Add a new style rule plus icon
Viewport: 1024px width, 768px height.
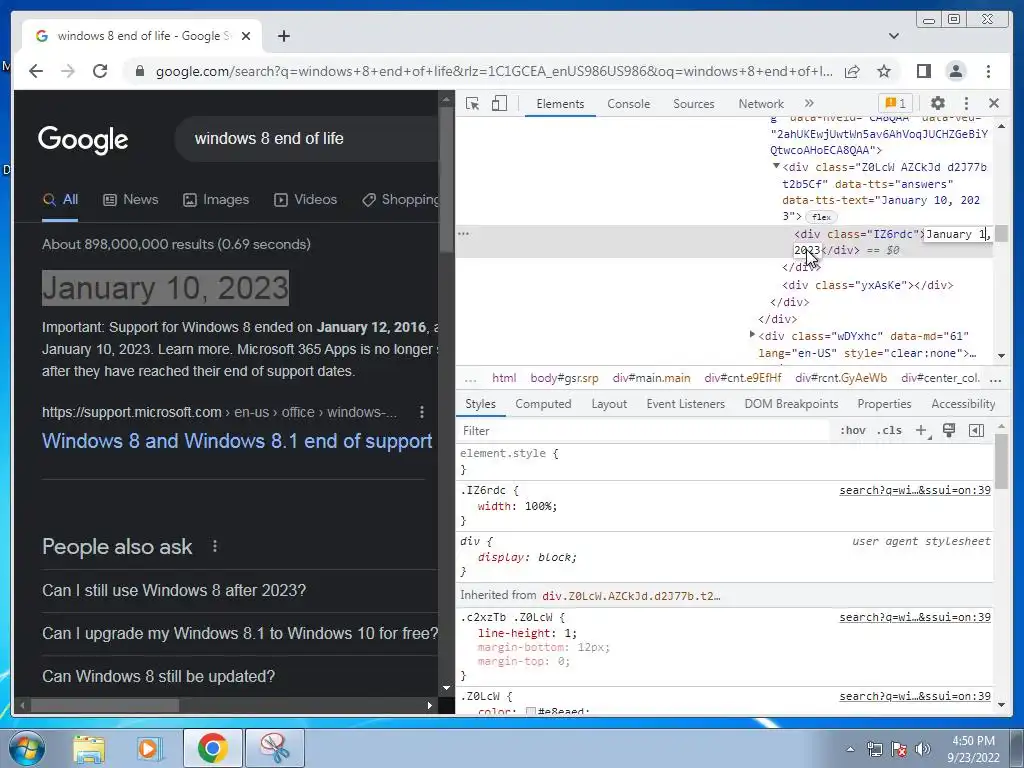coord(921,430)
